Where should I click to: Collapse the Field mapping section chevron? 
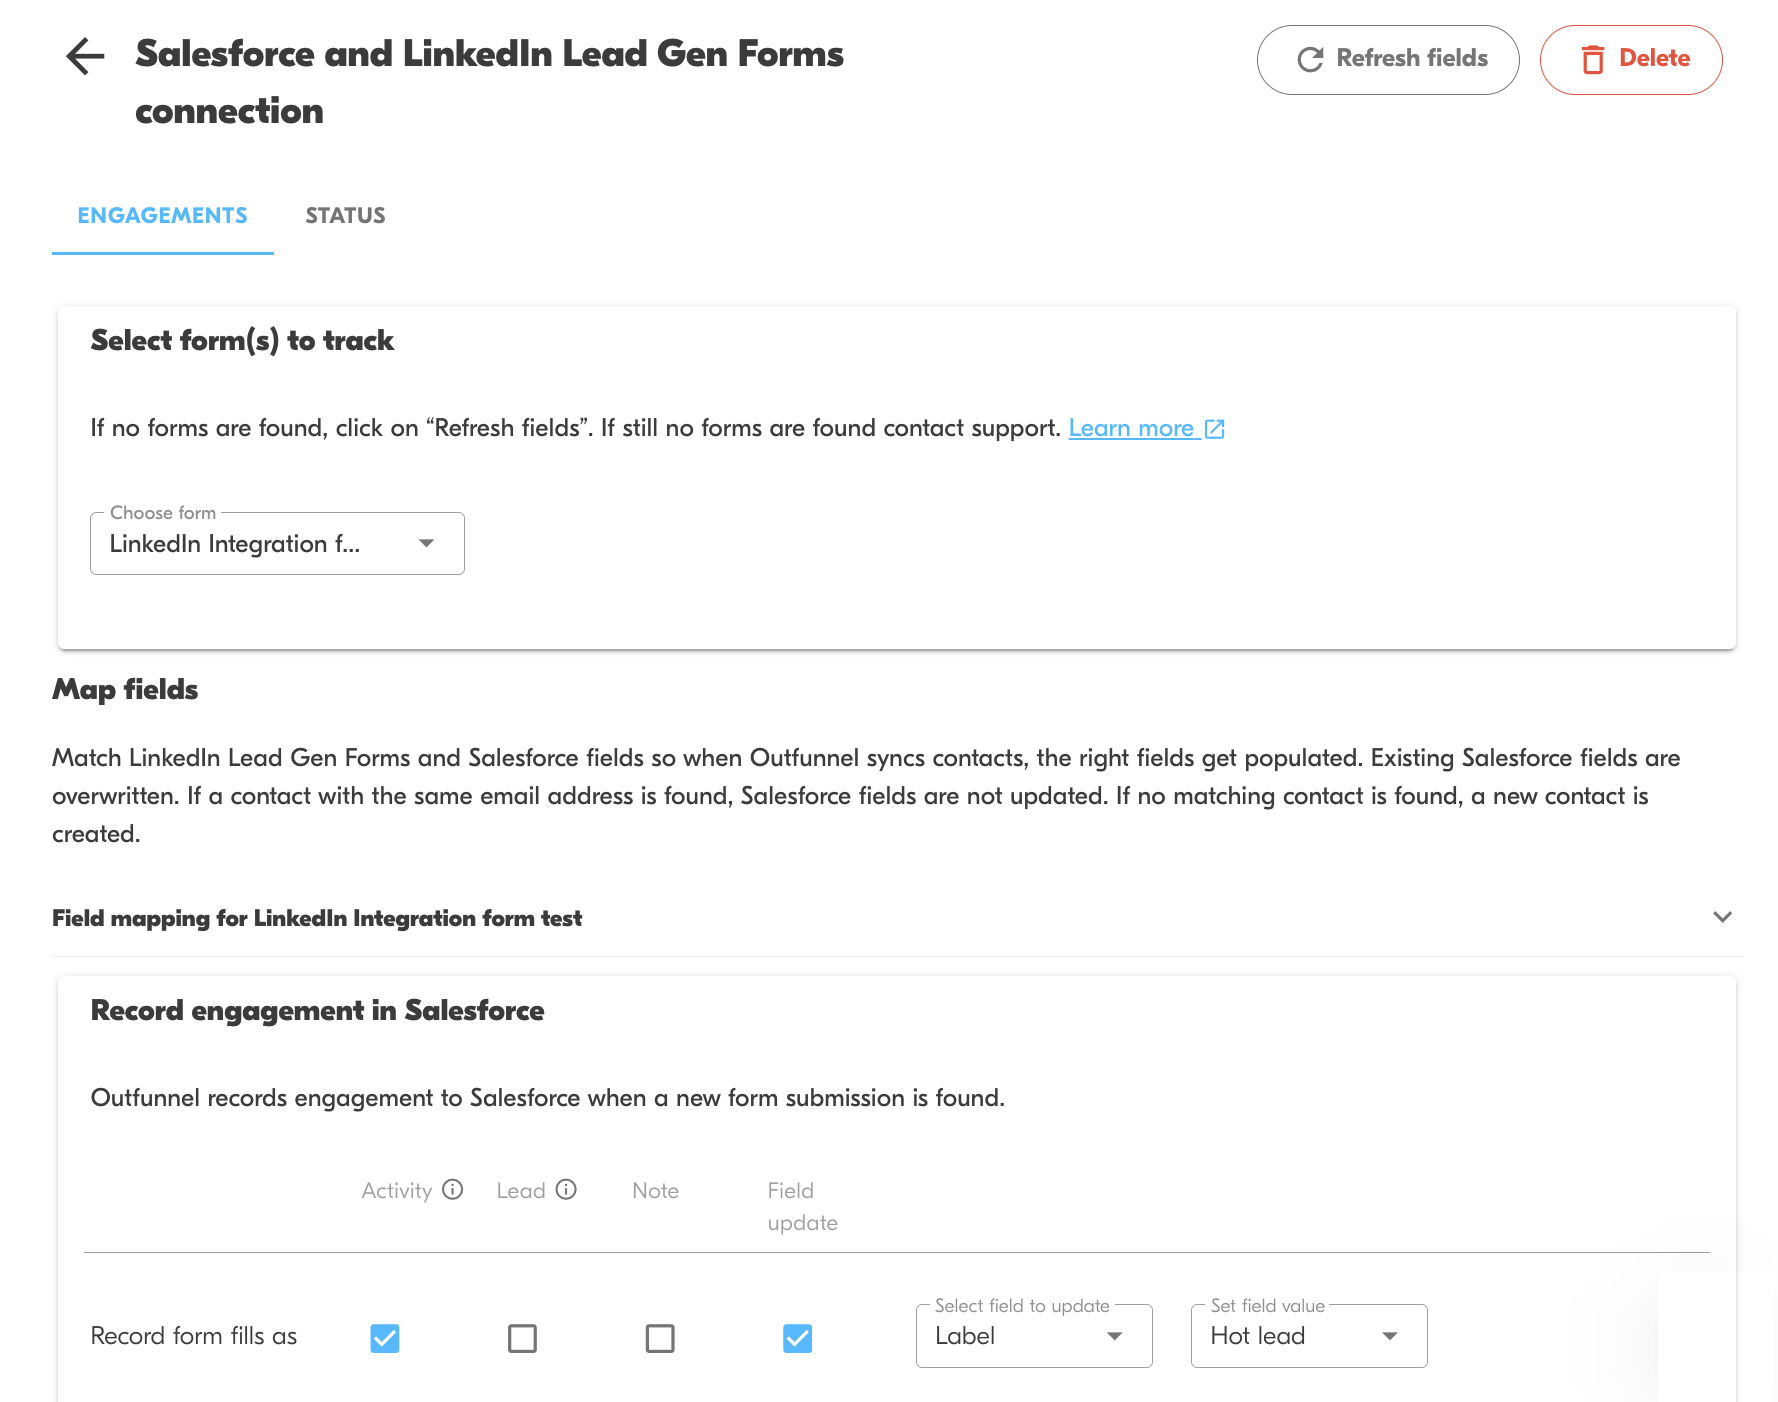pyautogui.click(x=1722, y=917)
